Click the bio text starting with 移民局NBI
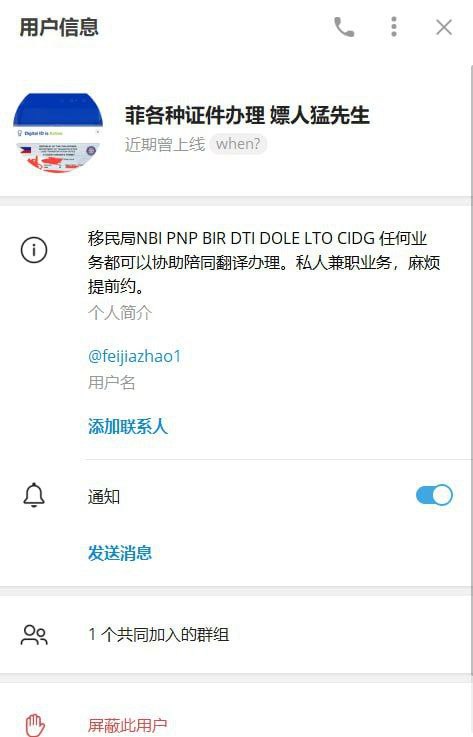Image resolution: width=473 pixels, height=737 pixels. point(263,262)
